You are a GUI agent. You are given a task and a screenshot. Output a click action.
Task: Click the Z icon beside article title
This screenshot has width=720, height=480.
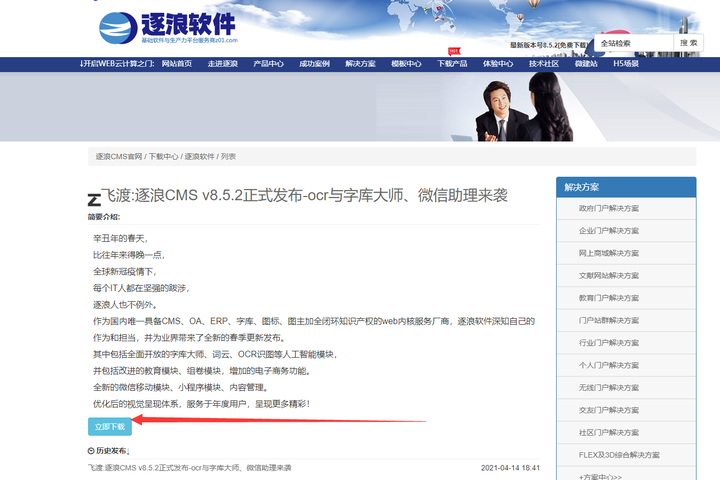[94, 199]
